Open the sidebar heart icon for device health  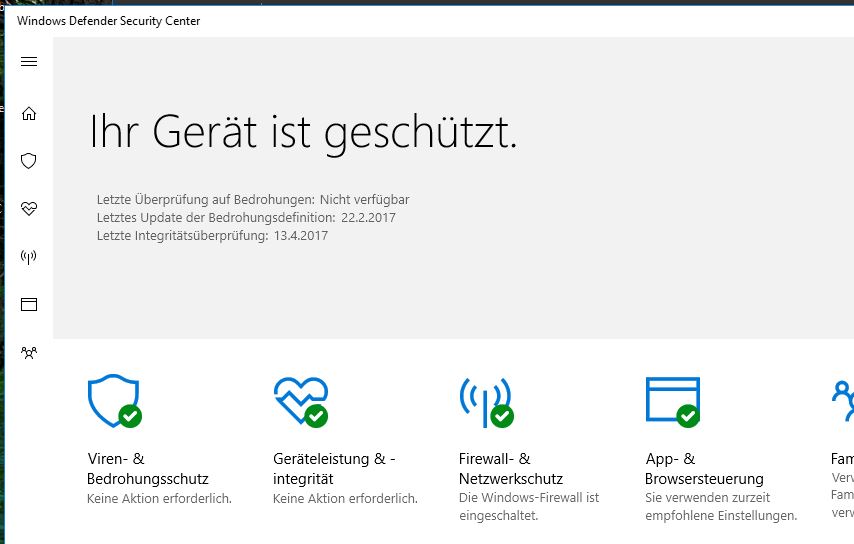[x=29, y=209]
